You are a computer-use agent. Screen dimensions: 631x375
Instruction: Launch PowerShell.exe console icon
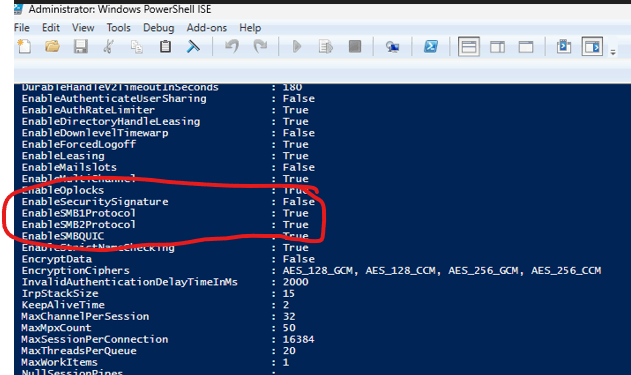tap(431, 47)
